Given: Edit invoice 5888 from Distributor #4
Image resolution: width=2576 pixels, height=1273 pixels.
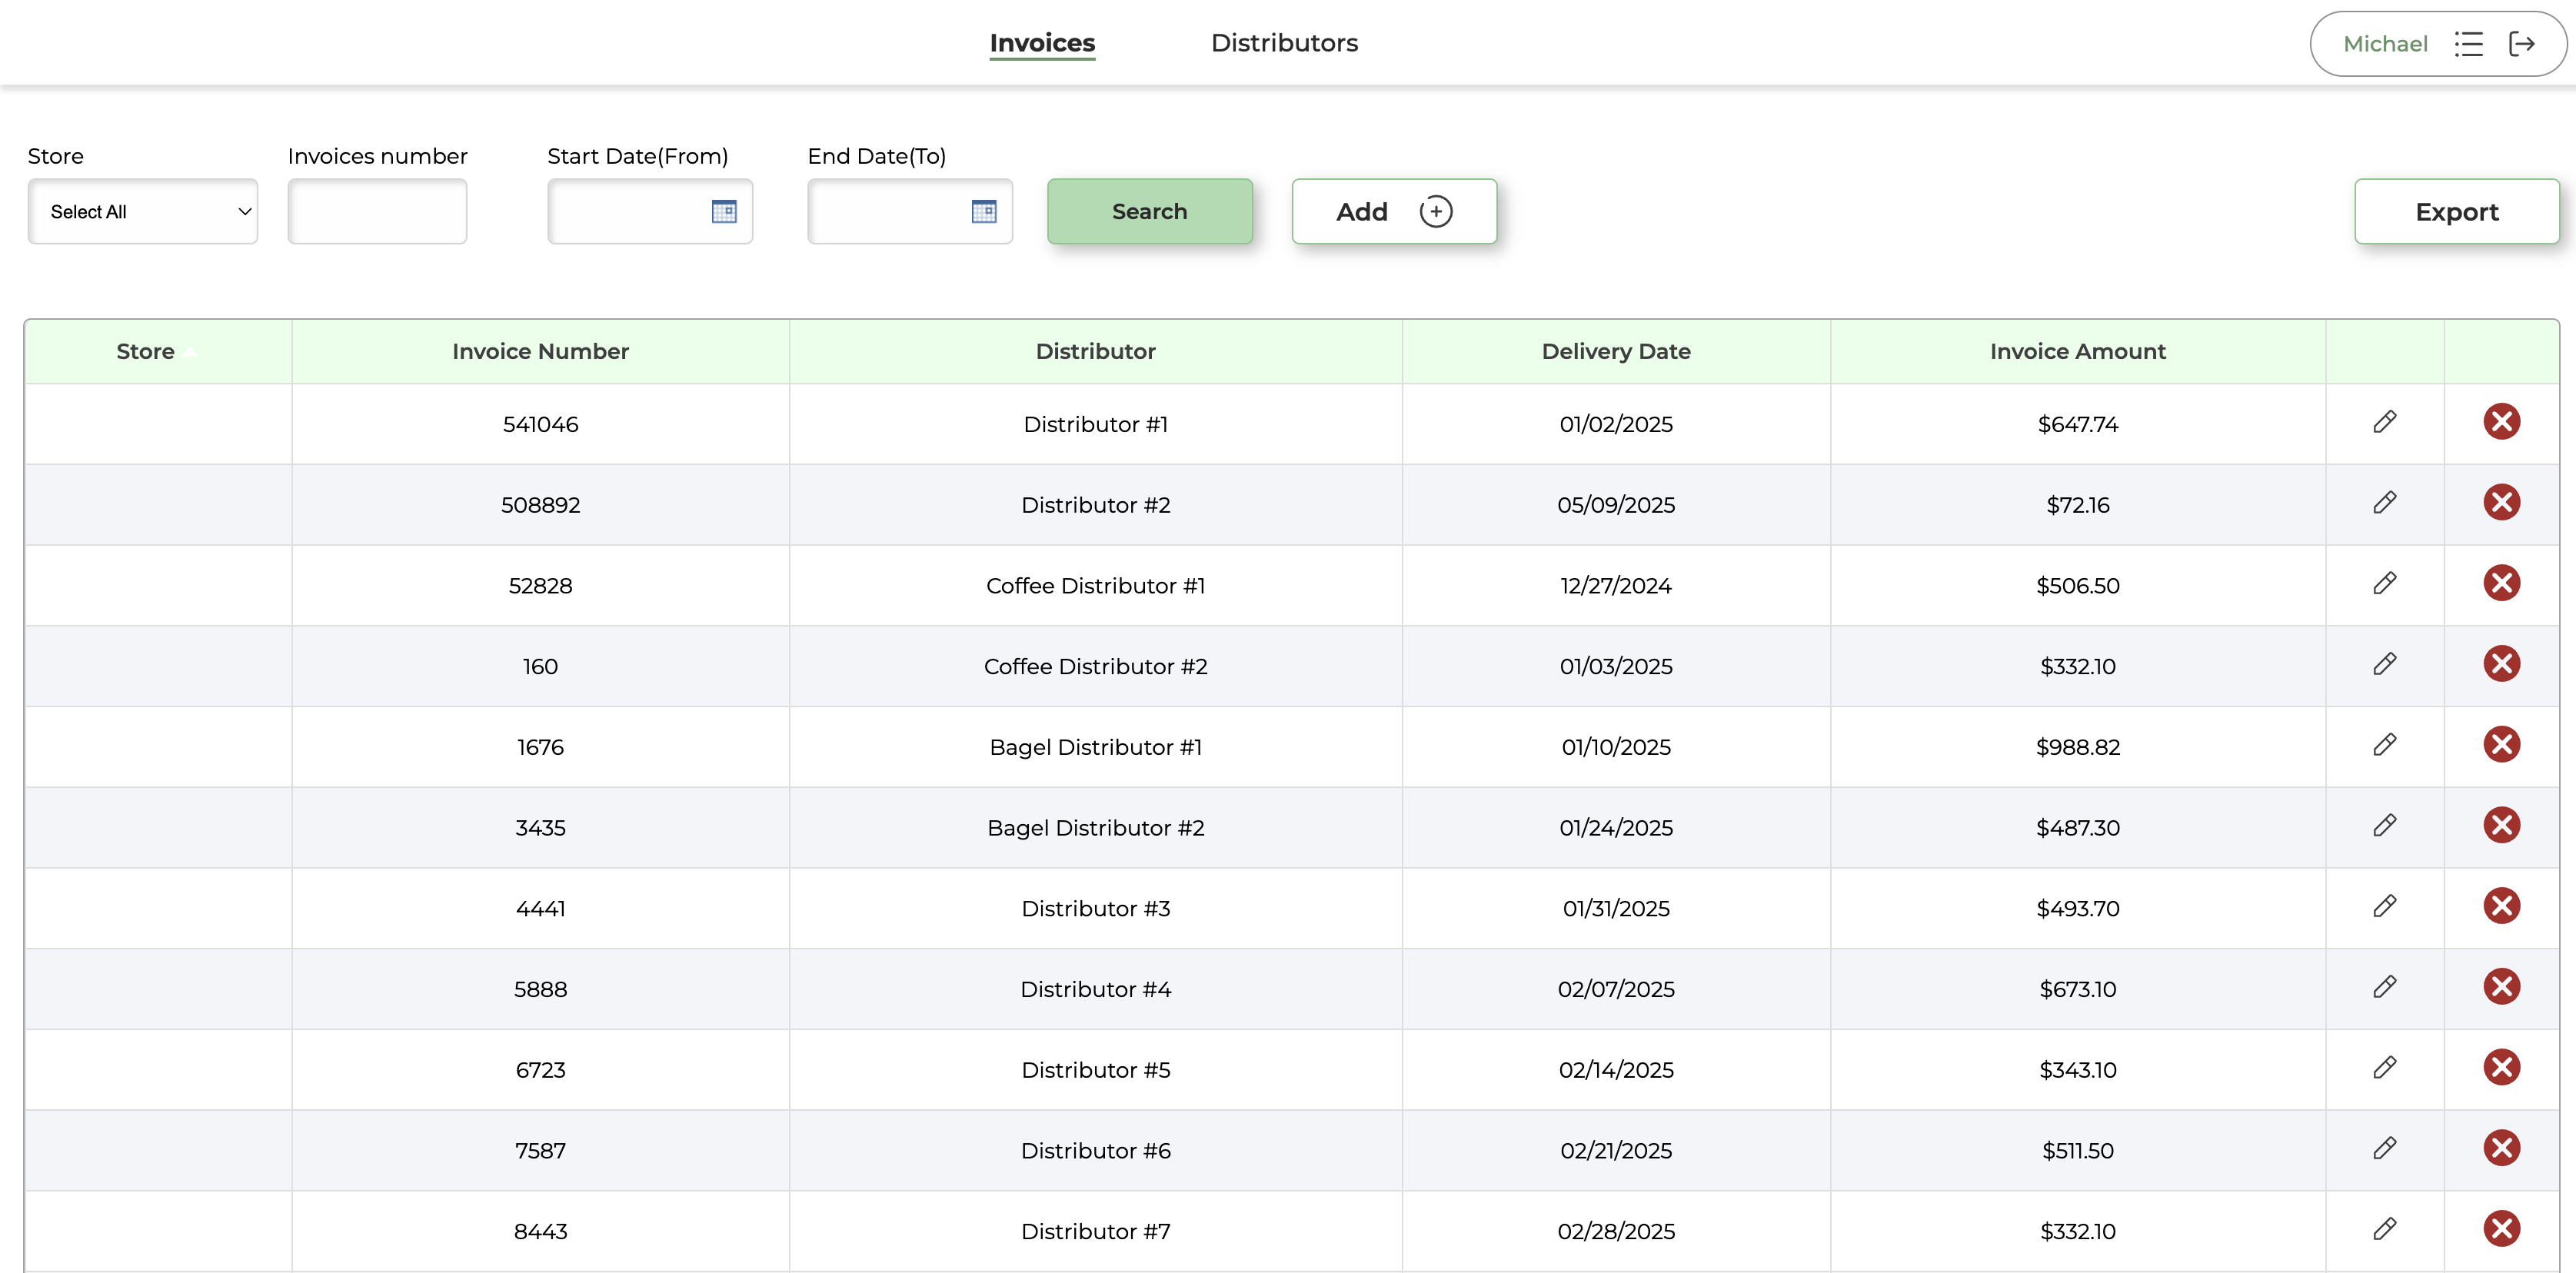Looking at the screenshot, I should coord(2384,987).
